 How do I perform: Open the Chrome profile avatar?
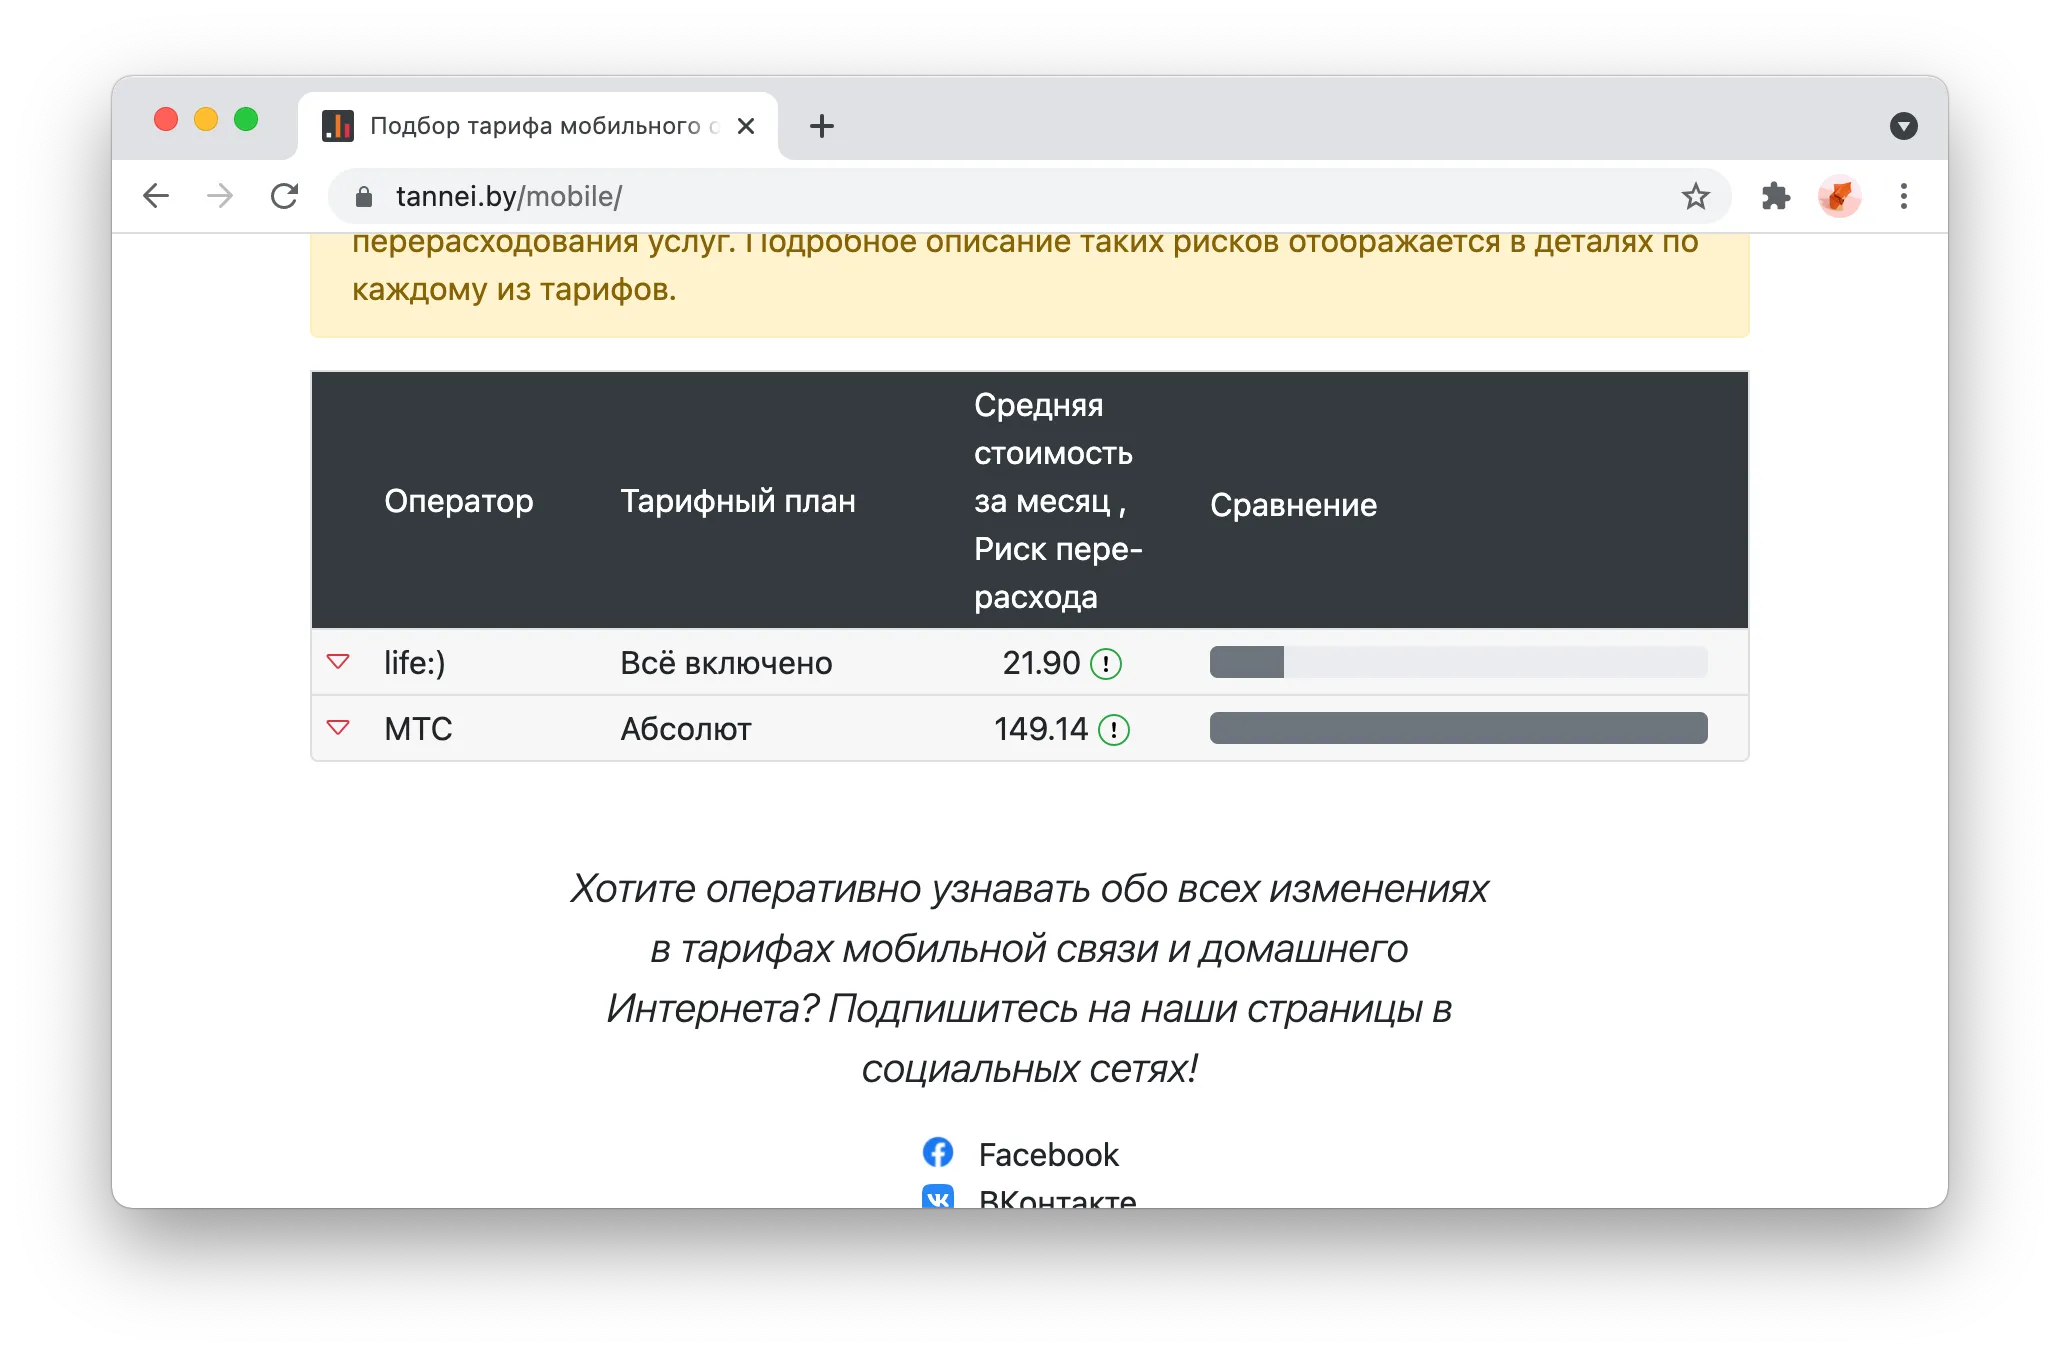(1839, 196)
